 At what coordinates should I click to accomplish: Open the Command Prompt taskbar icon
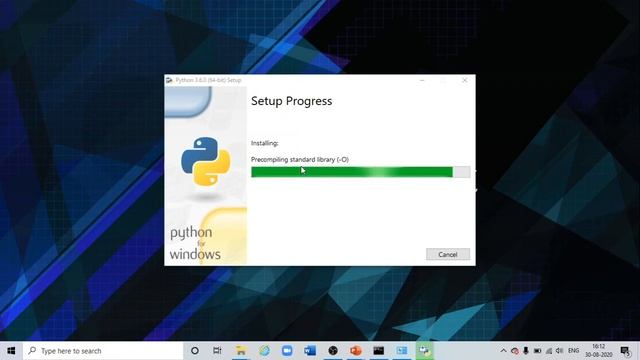click(379, 351)
